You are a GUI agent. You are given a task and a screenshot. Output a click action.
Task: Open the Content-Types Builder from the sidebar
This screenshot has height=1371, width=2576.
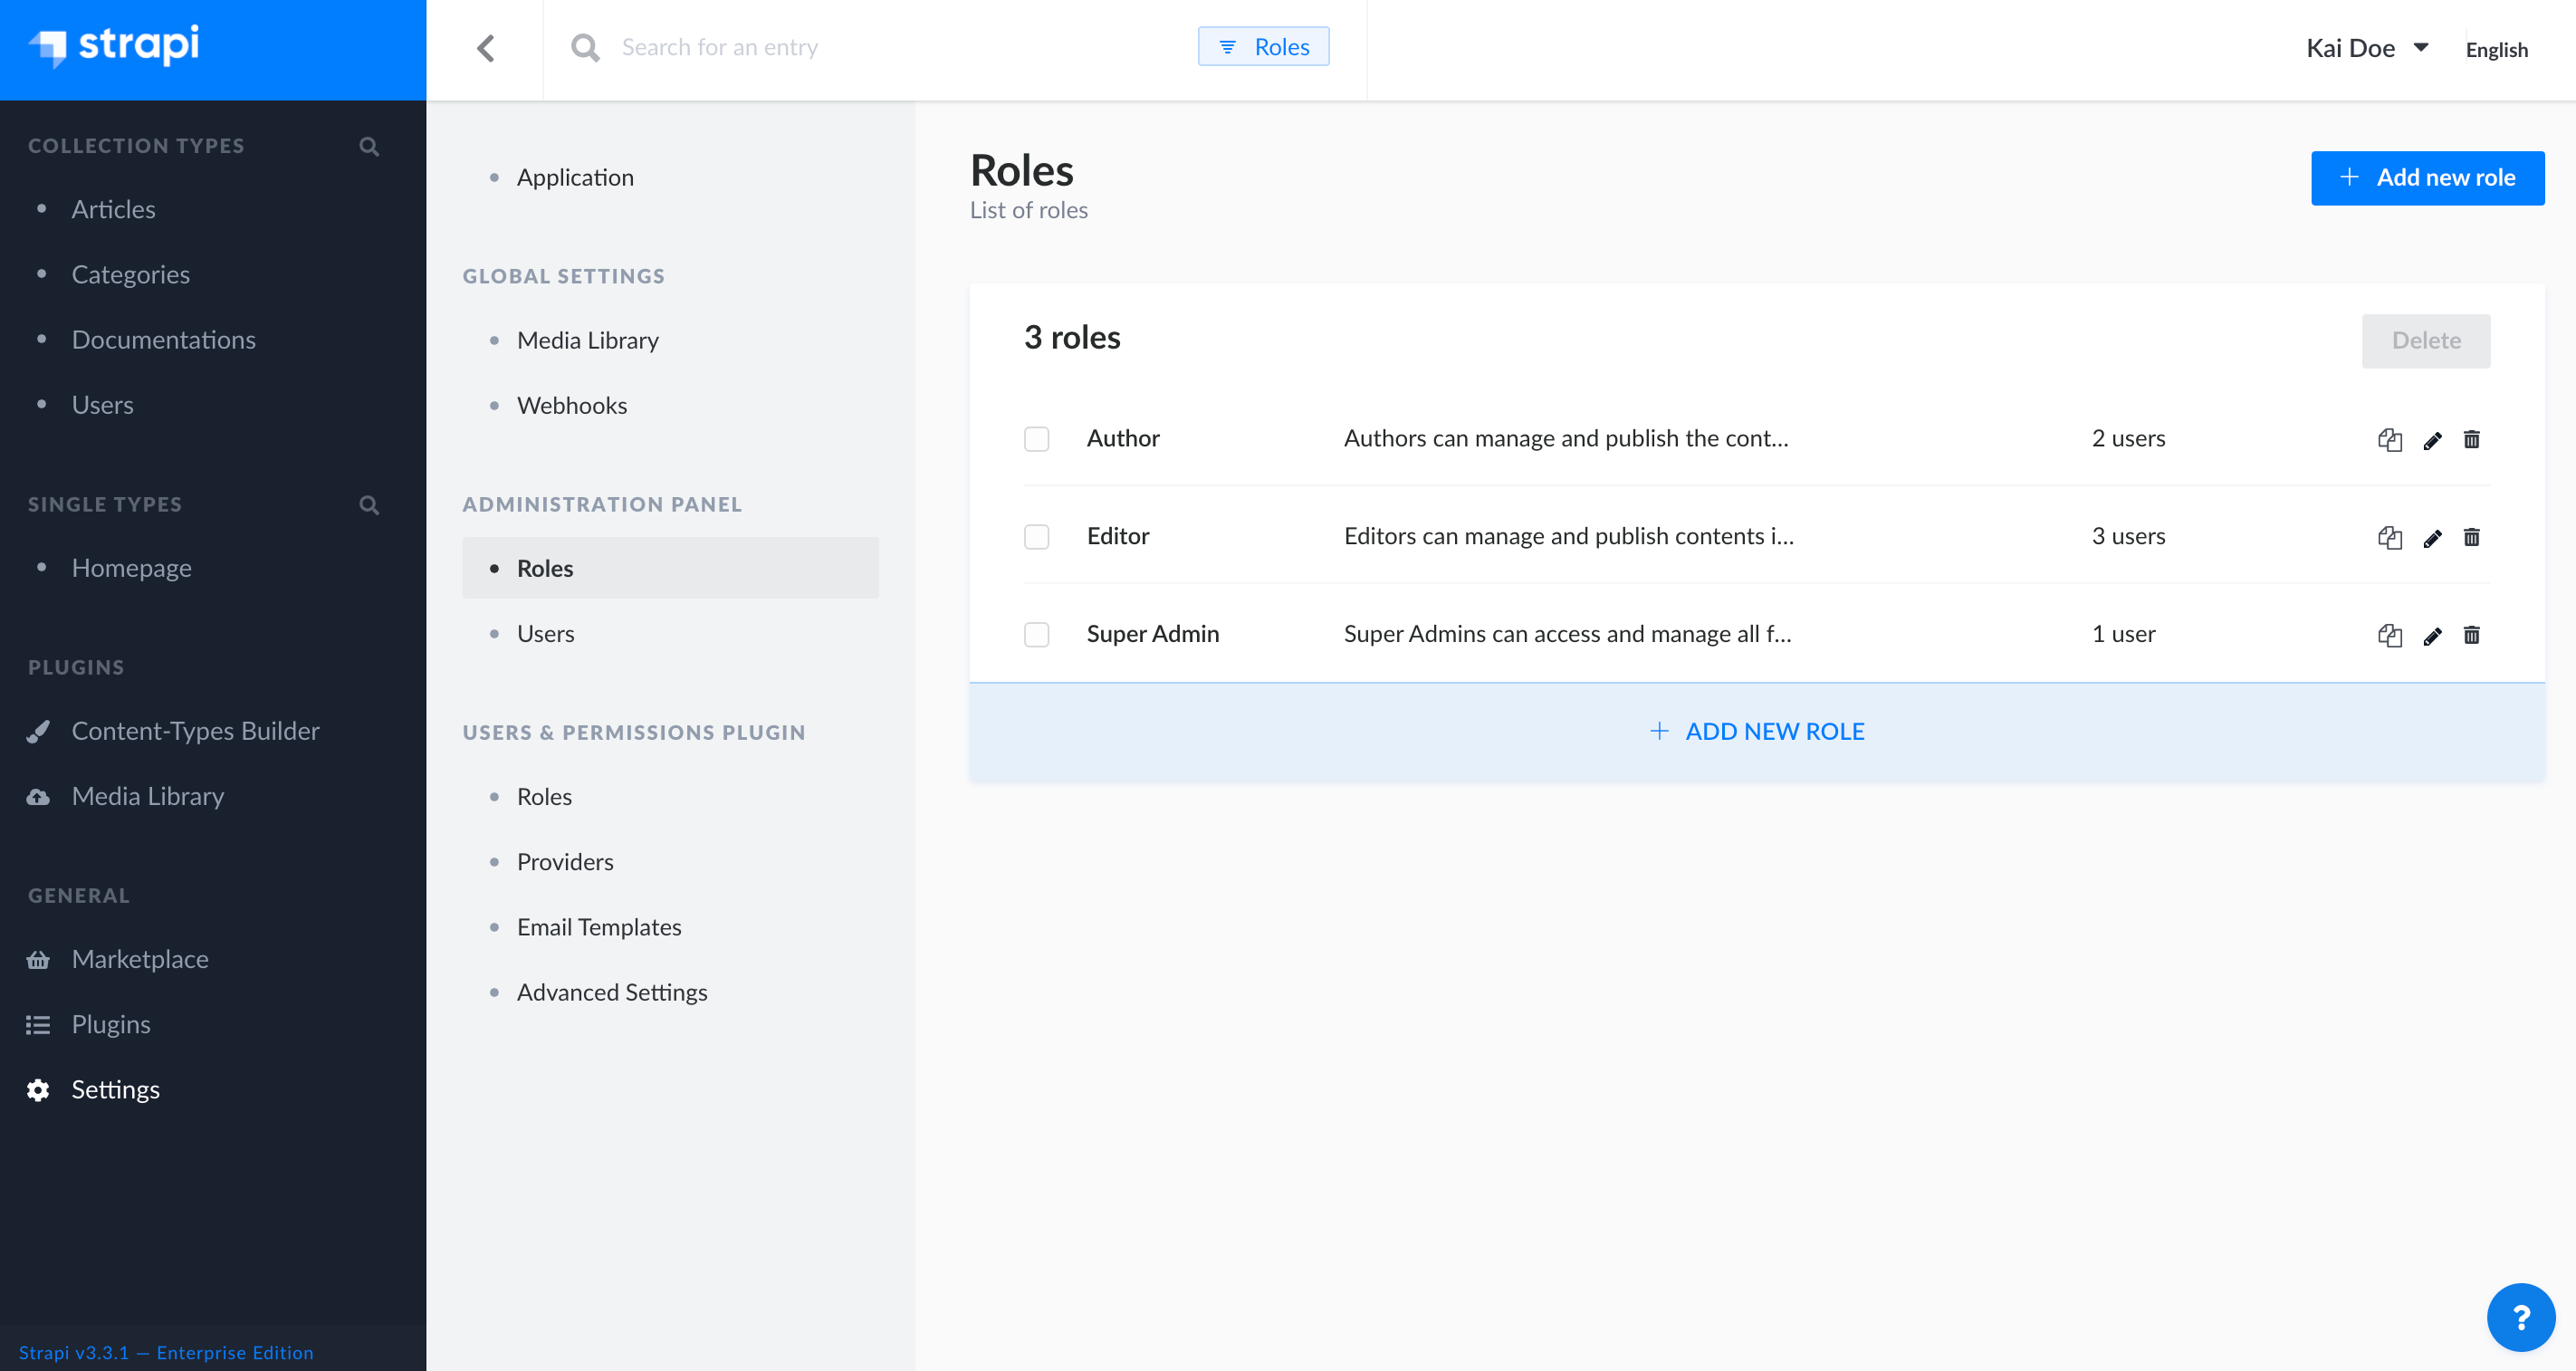click(x=196, y=730)
